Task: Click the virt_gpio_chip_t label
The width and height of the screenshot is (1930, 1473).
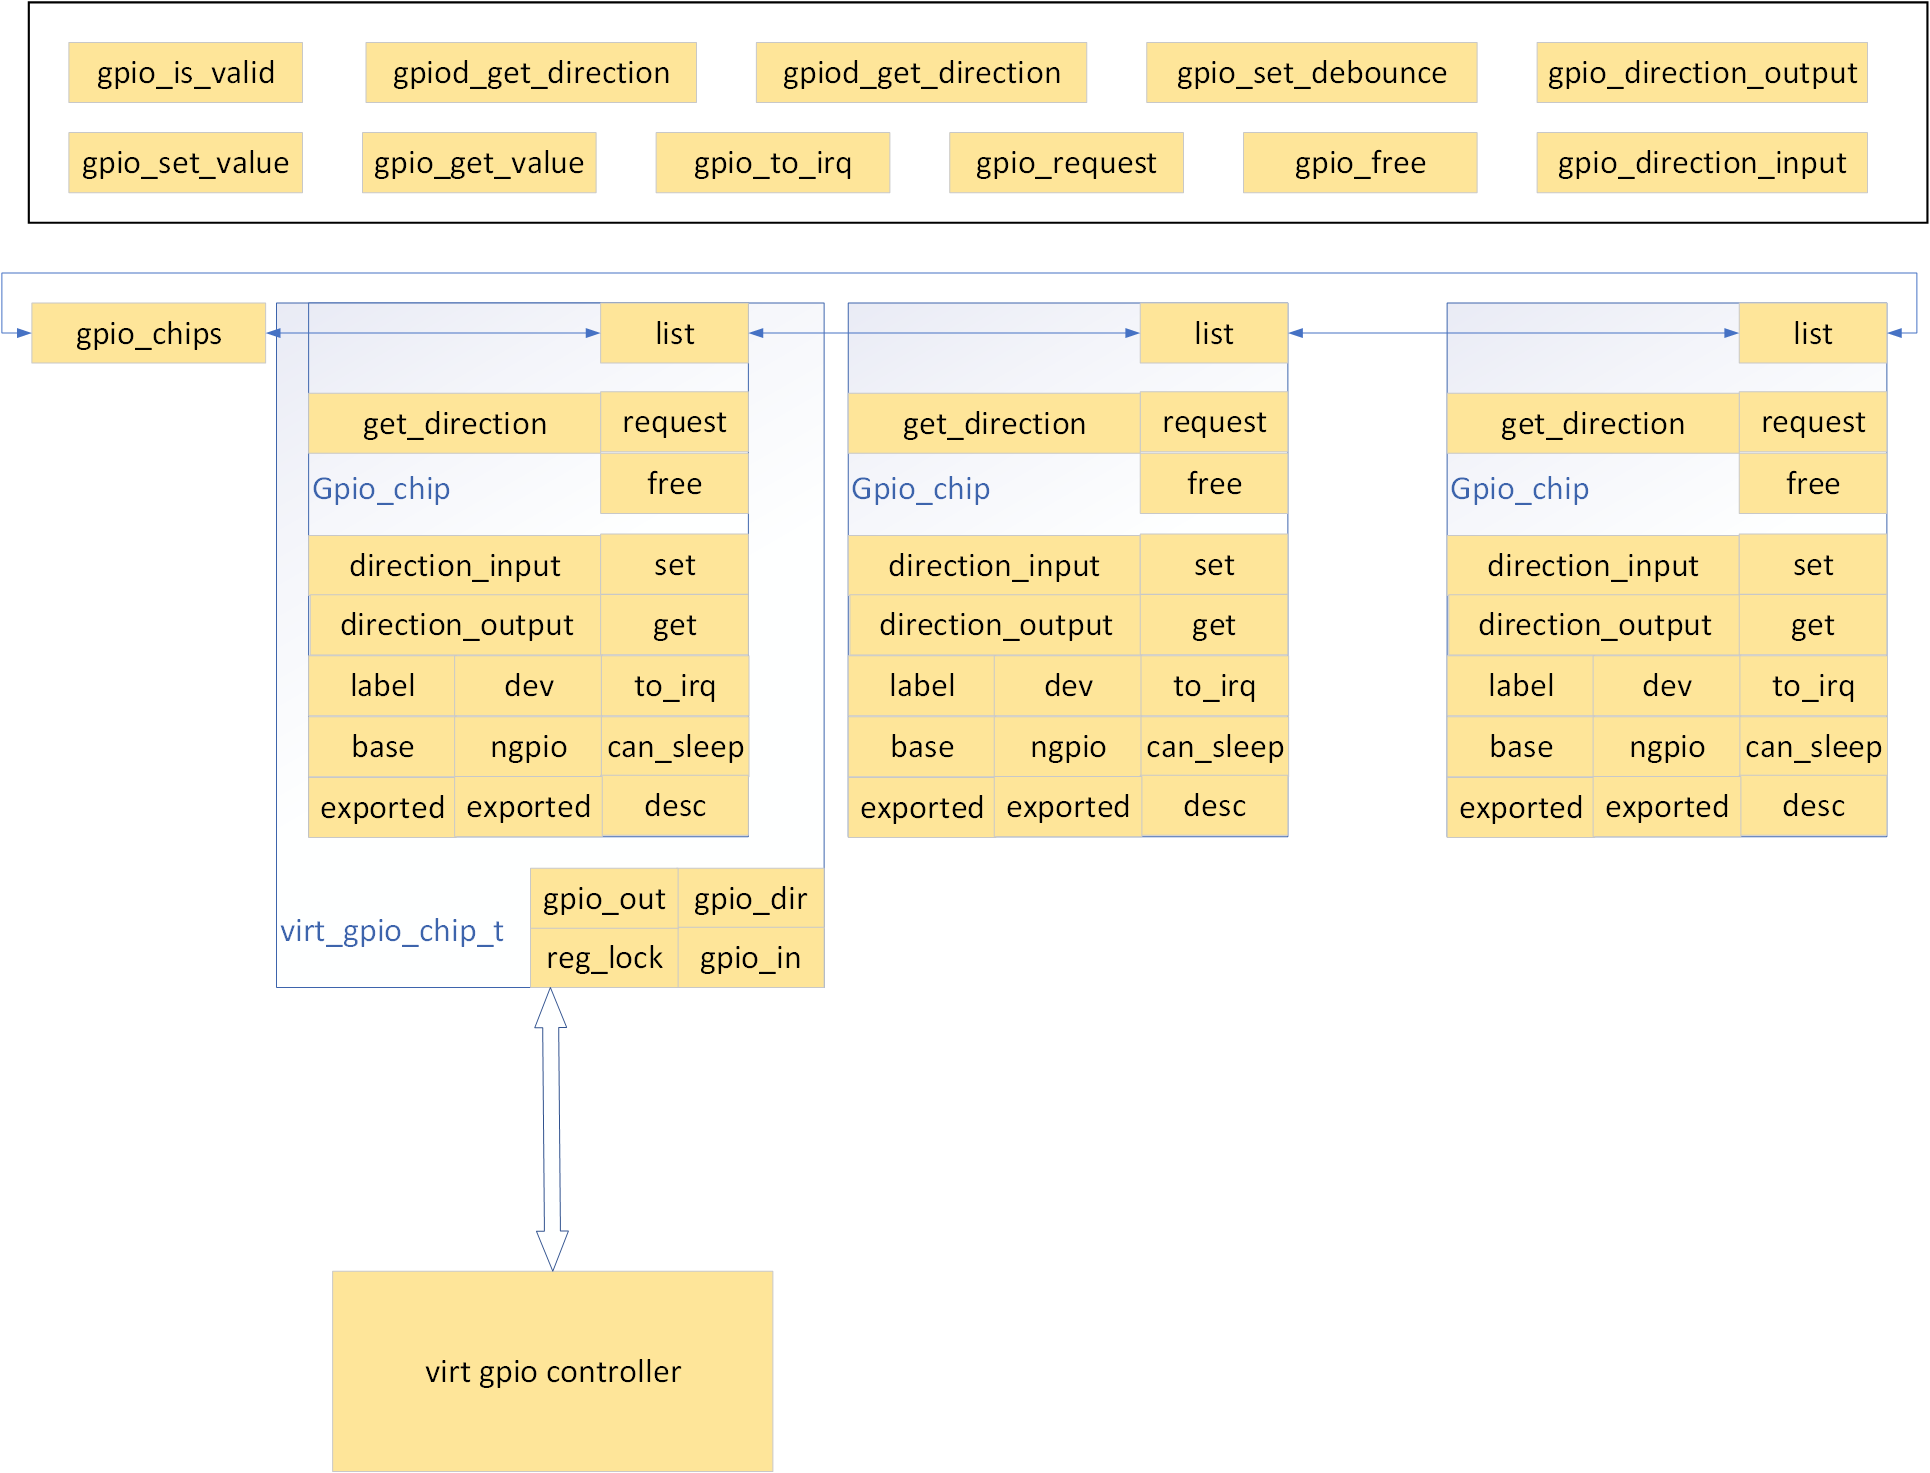Action: pyautogui.click(x=391, y=931)
